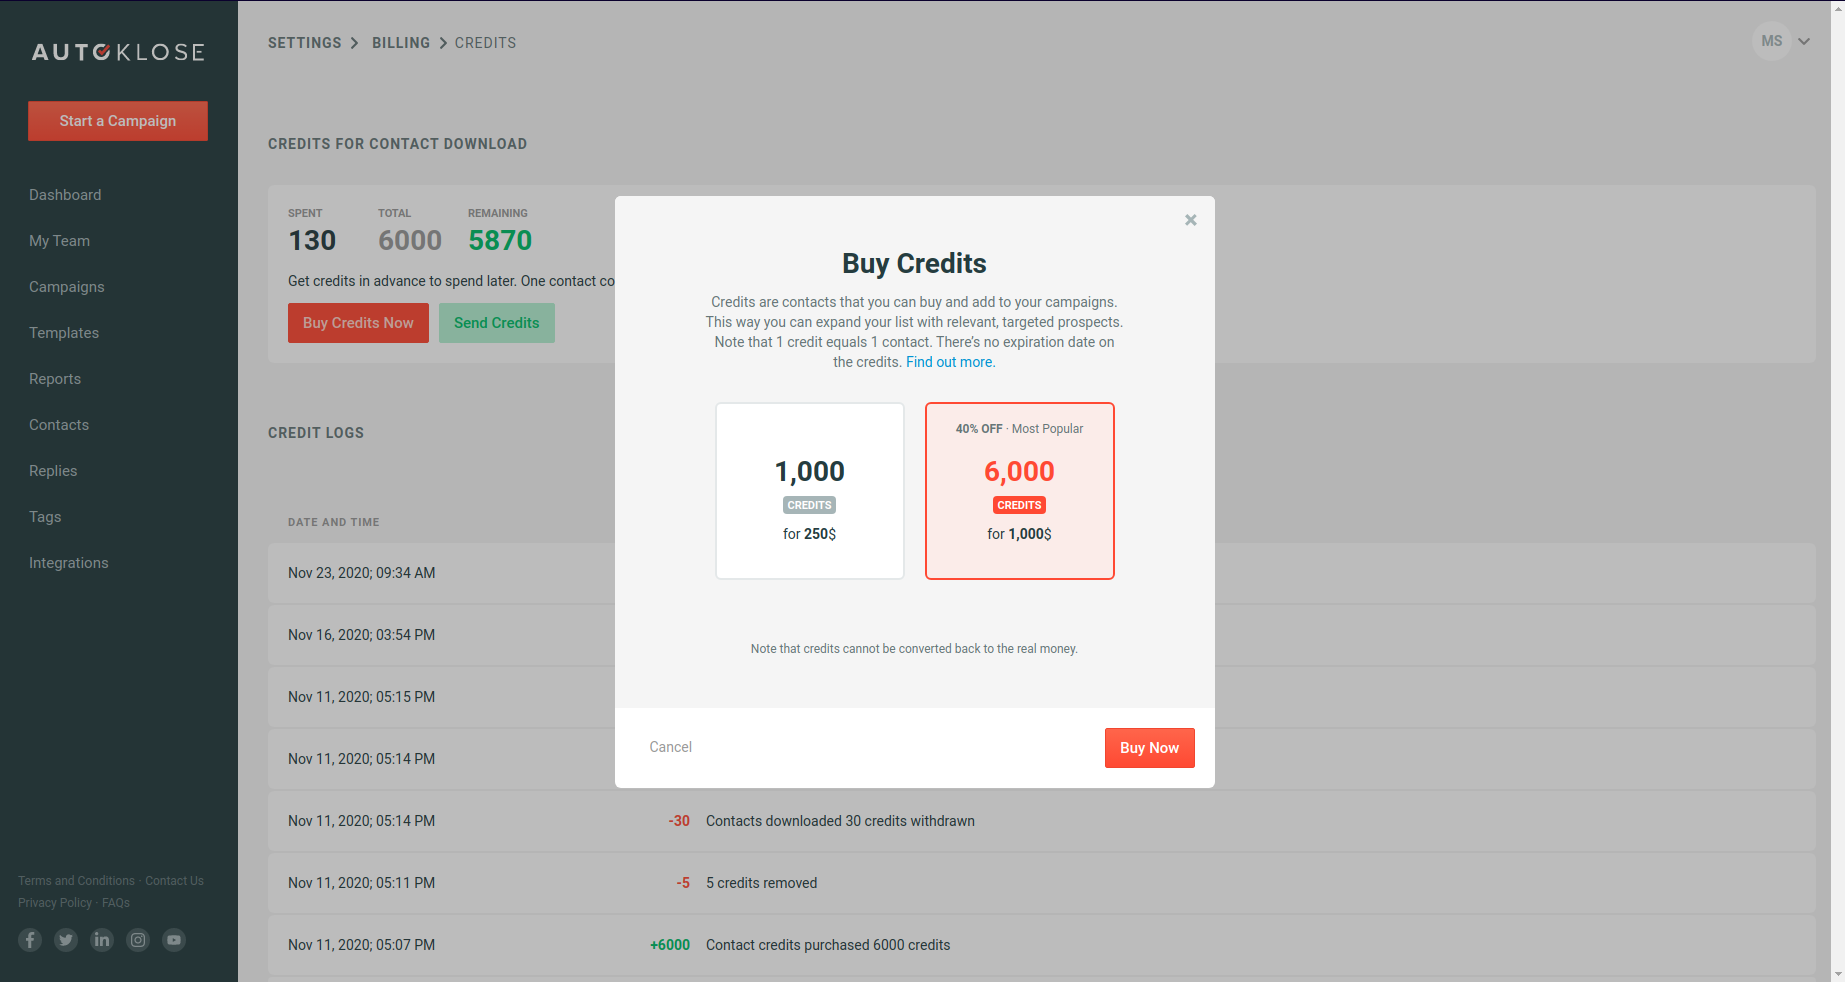
Task: Open the LinkedIn social icon
Action: (x=102, y=940)
